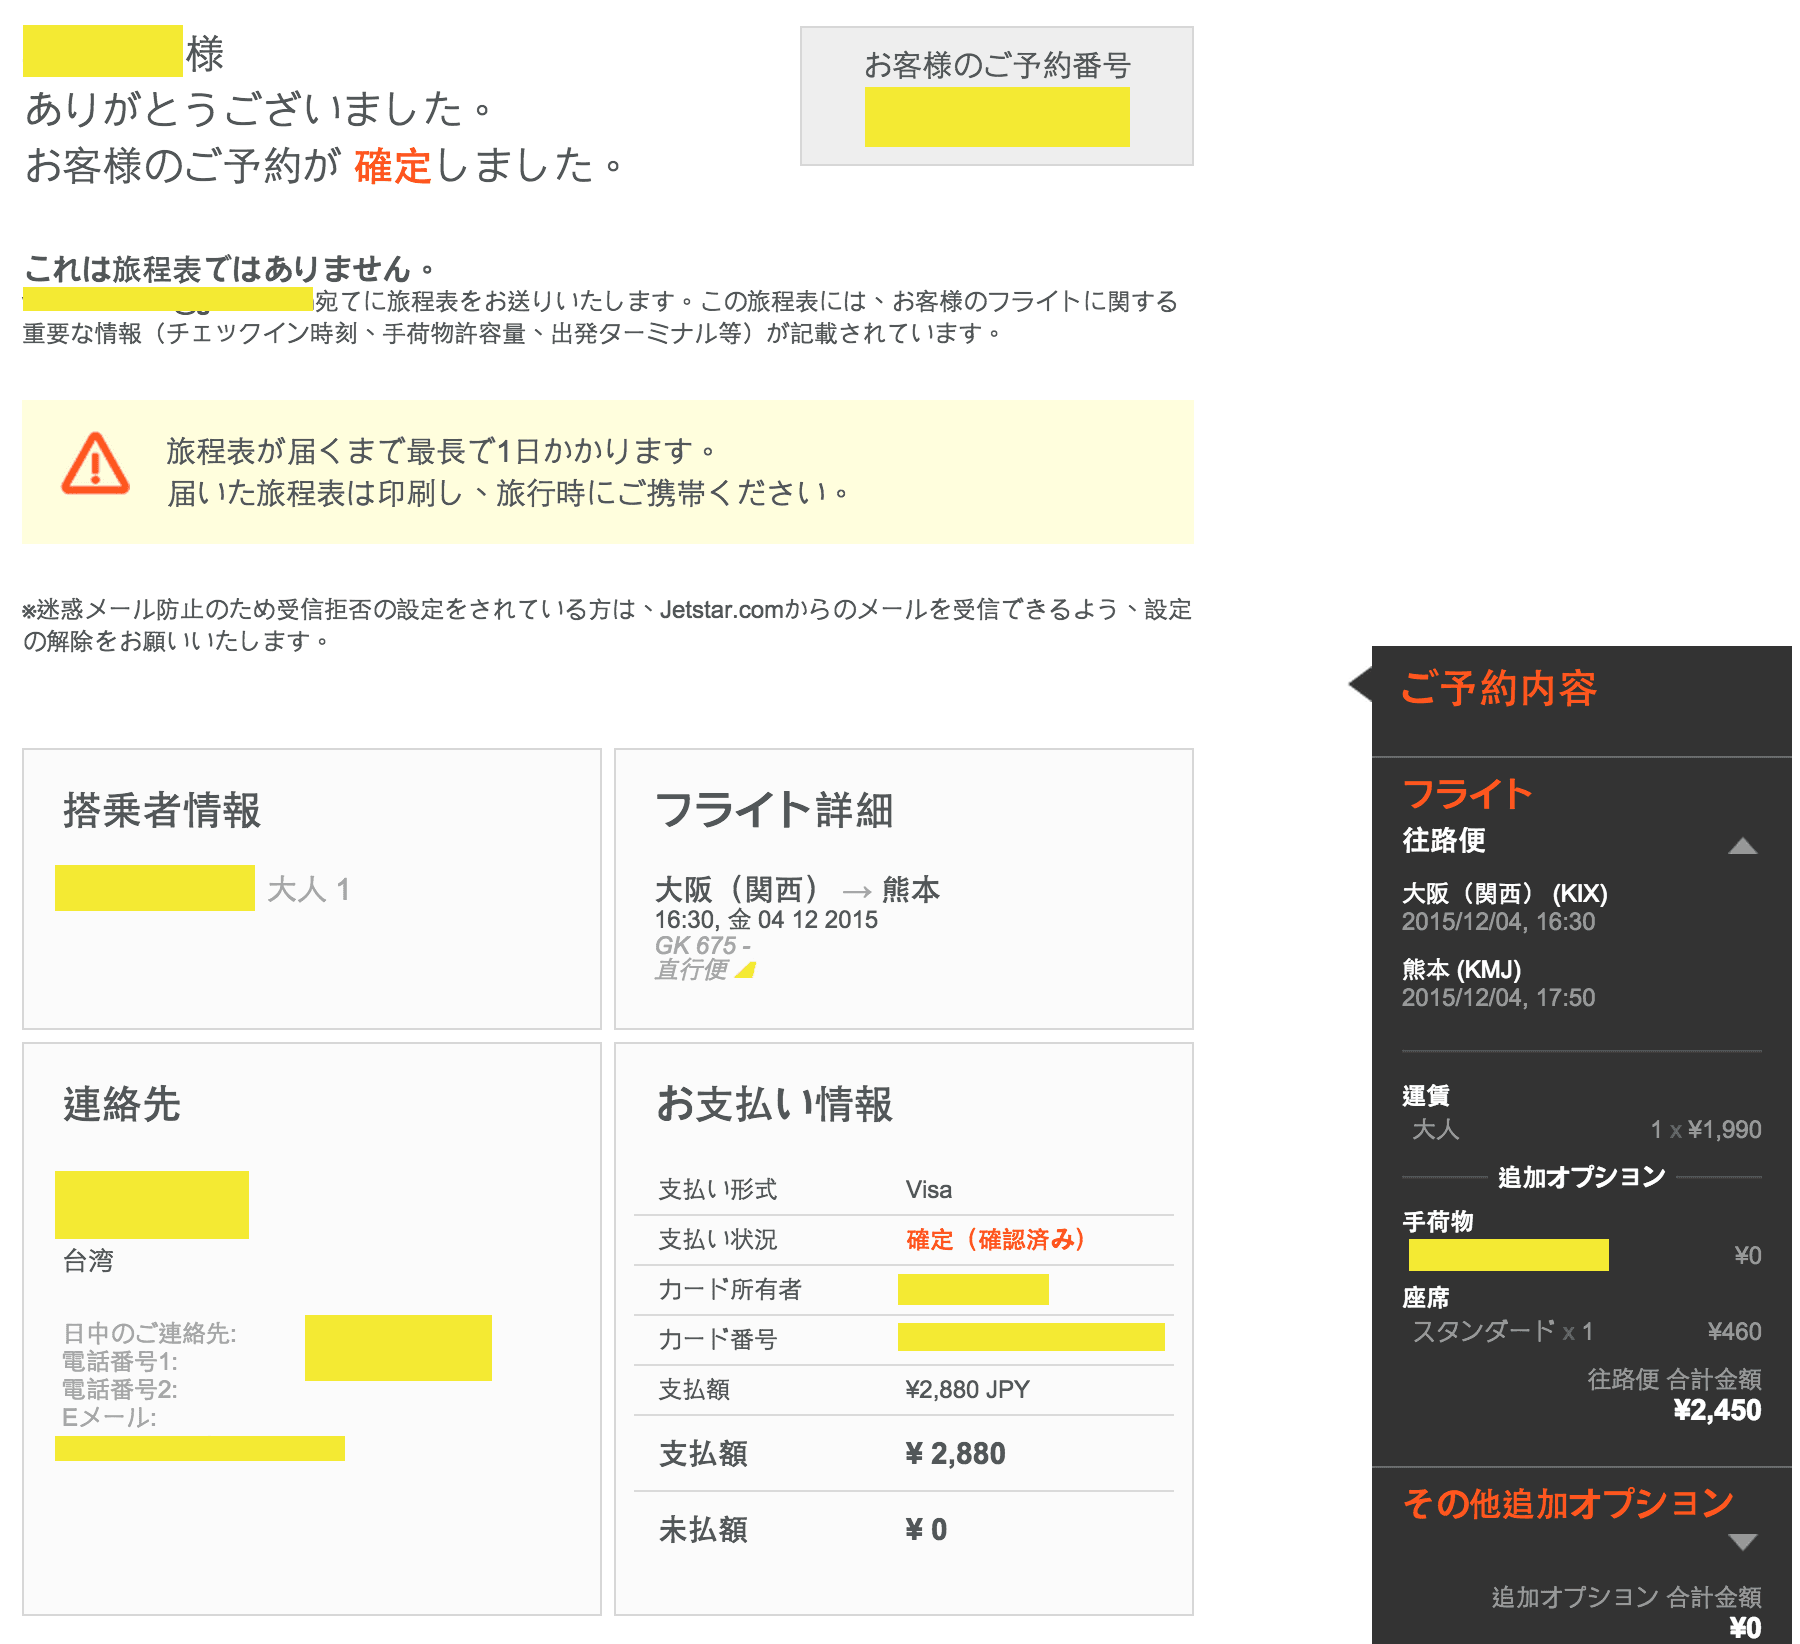Click the orange warning triangle icon
This screenshot has height=1644, width=1800.
(95, 464)
